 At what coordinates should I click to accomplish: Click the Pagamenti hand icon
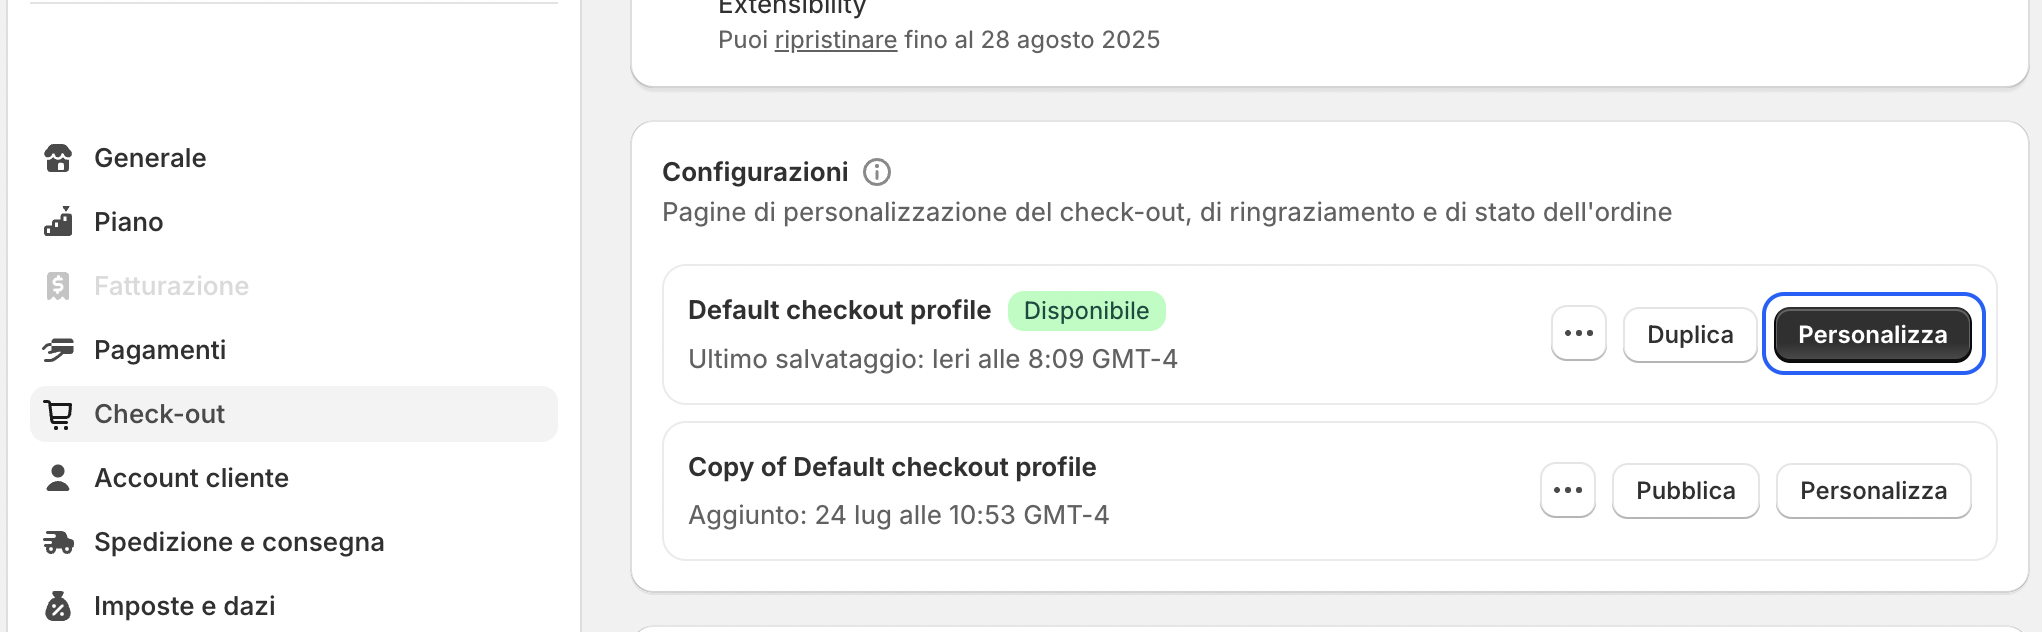pos(58,350)
